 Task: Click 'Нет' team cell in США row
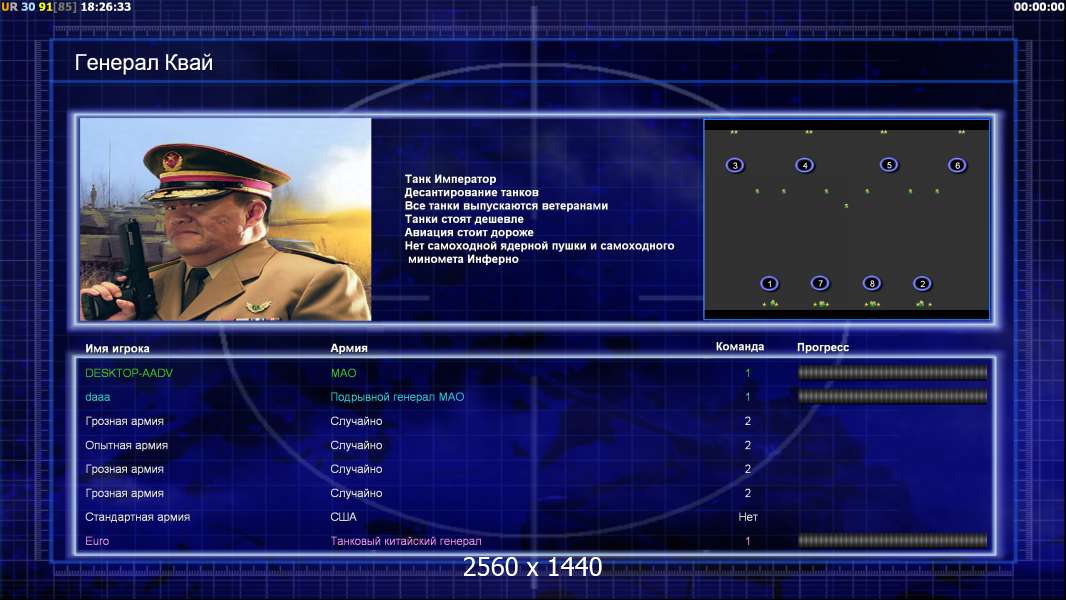[x=748, y=517]
